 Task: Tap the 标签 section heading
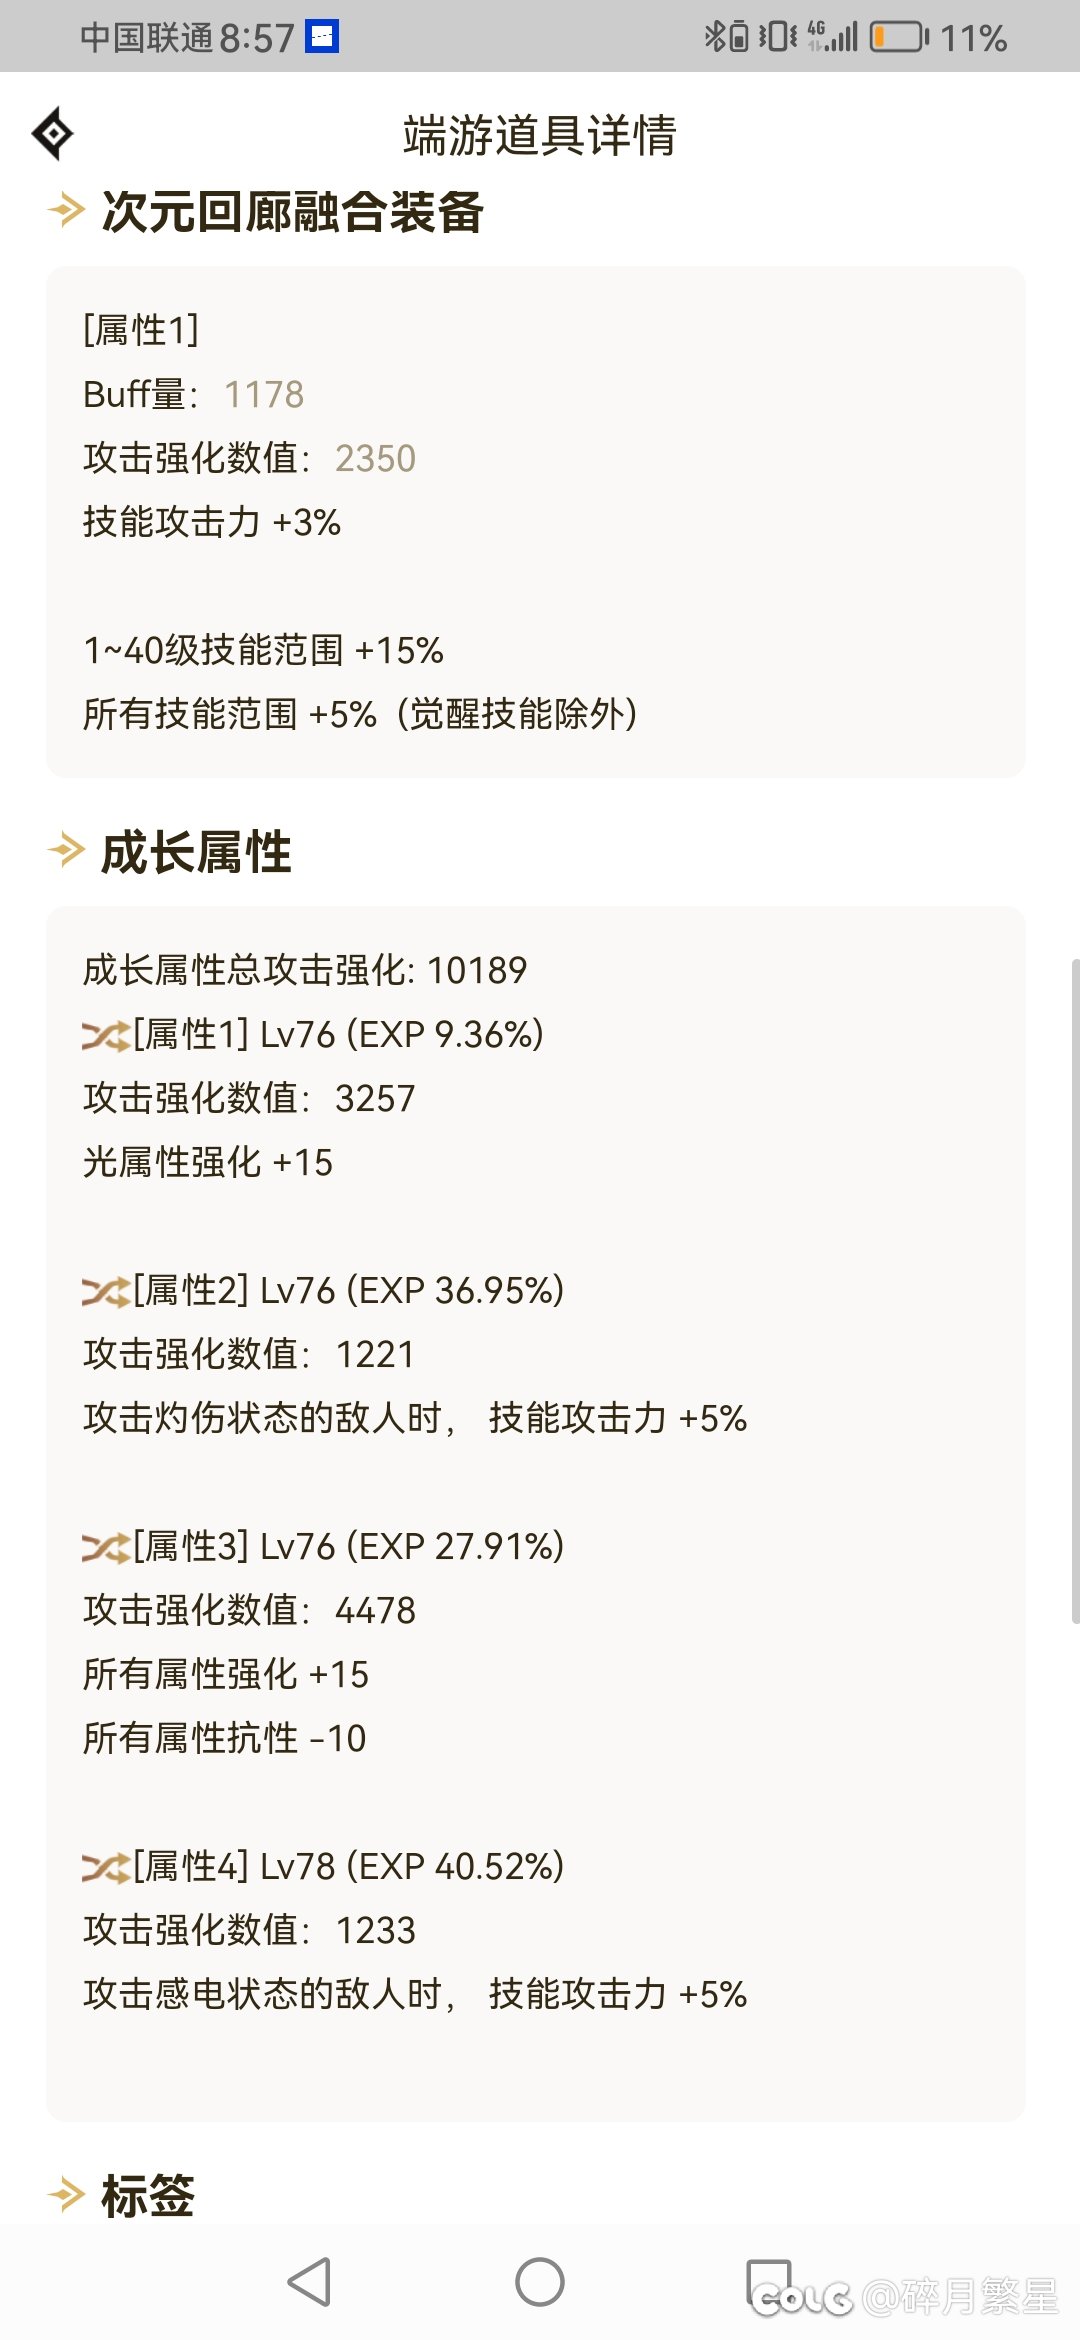coord(148,2196)
